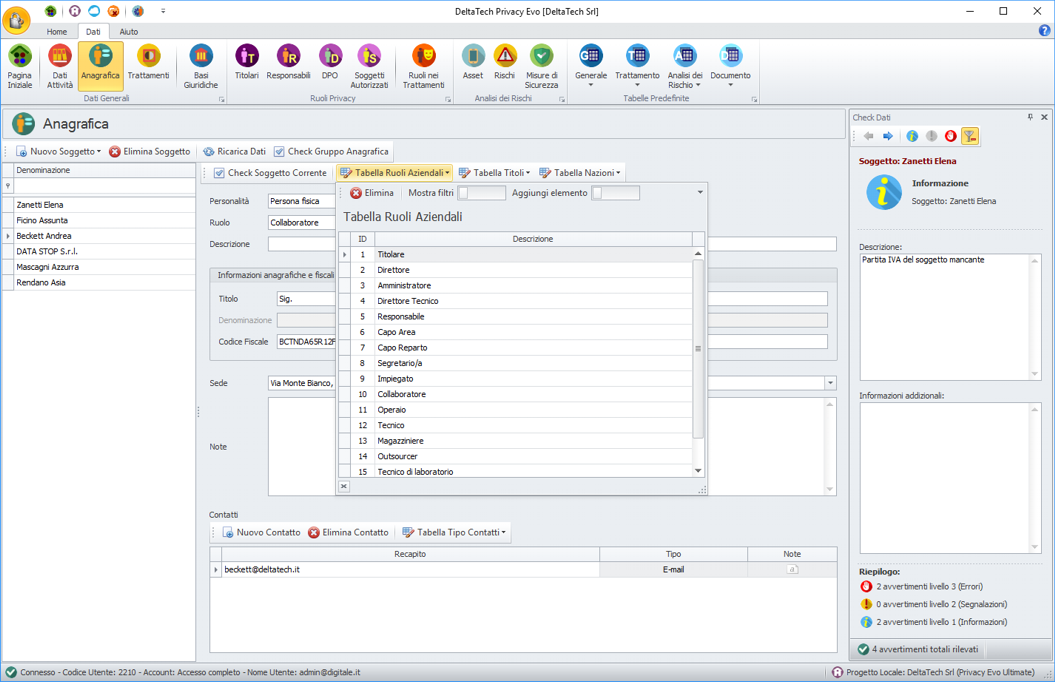The image size is (1055, 682).
Task: Select Mascagni Azzurra in the subject list
Action: [x=47, y=267]
